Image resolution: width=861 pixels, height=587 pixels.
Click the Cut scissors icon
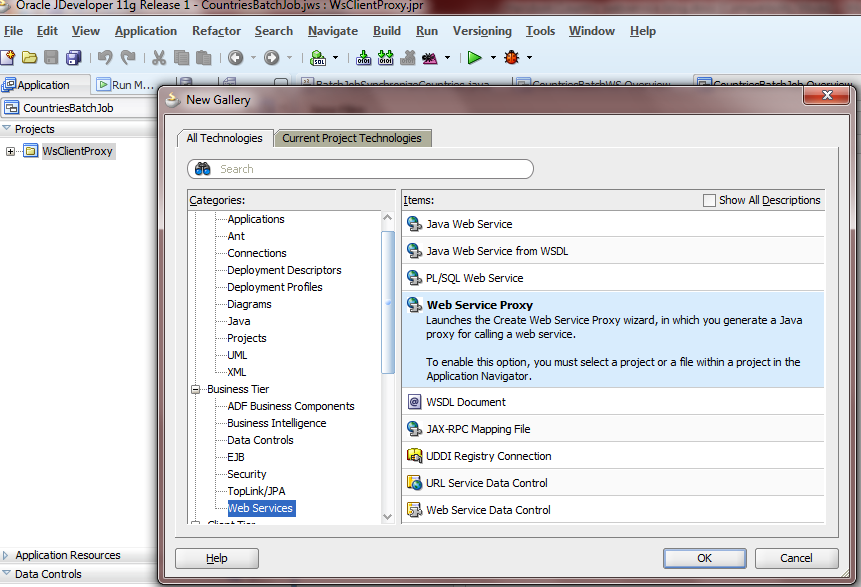tap(159, 58)
